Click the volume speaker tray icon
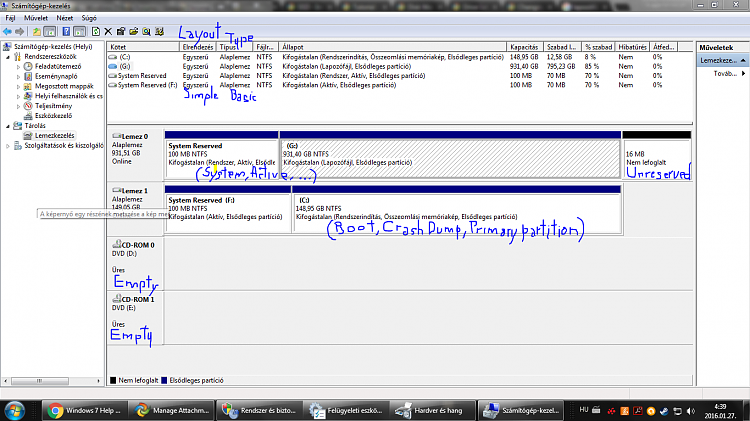The height and width of the screenshot is (421, 750). 691,411
